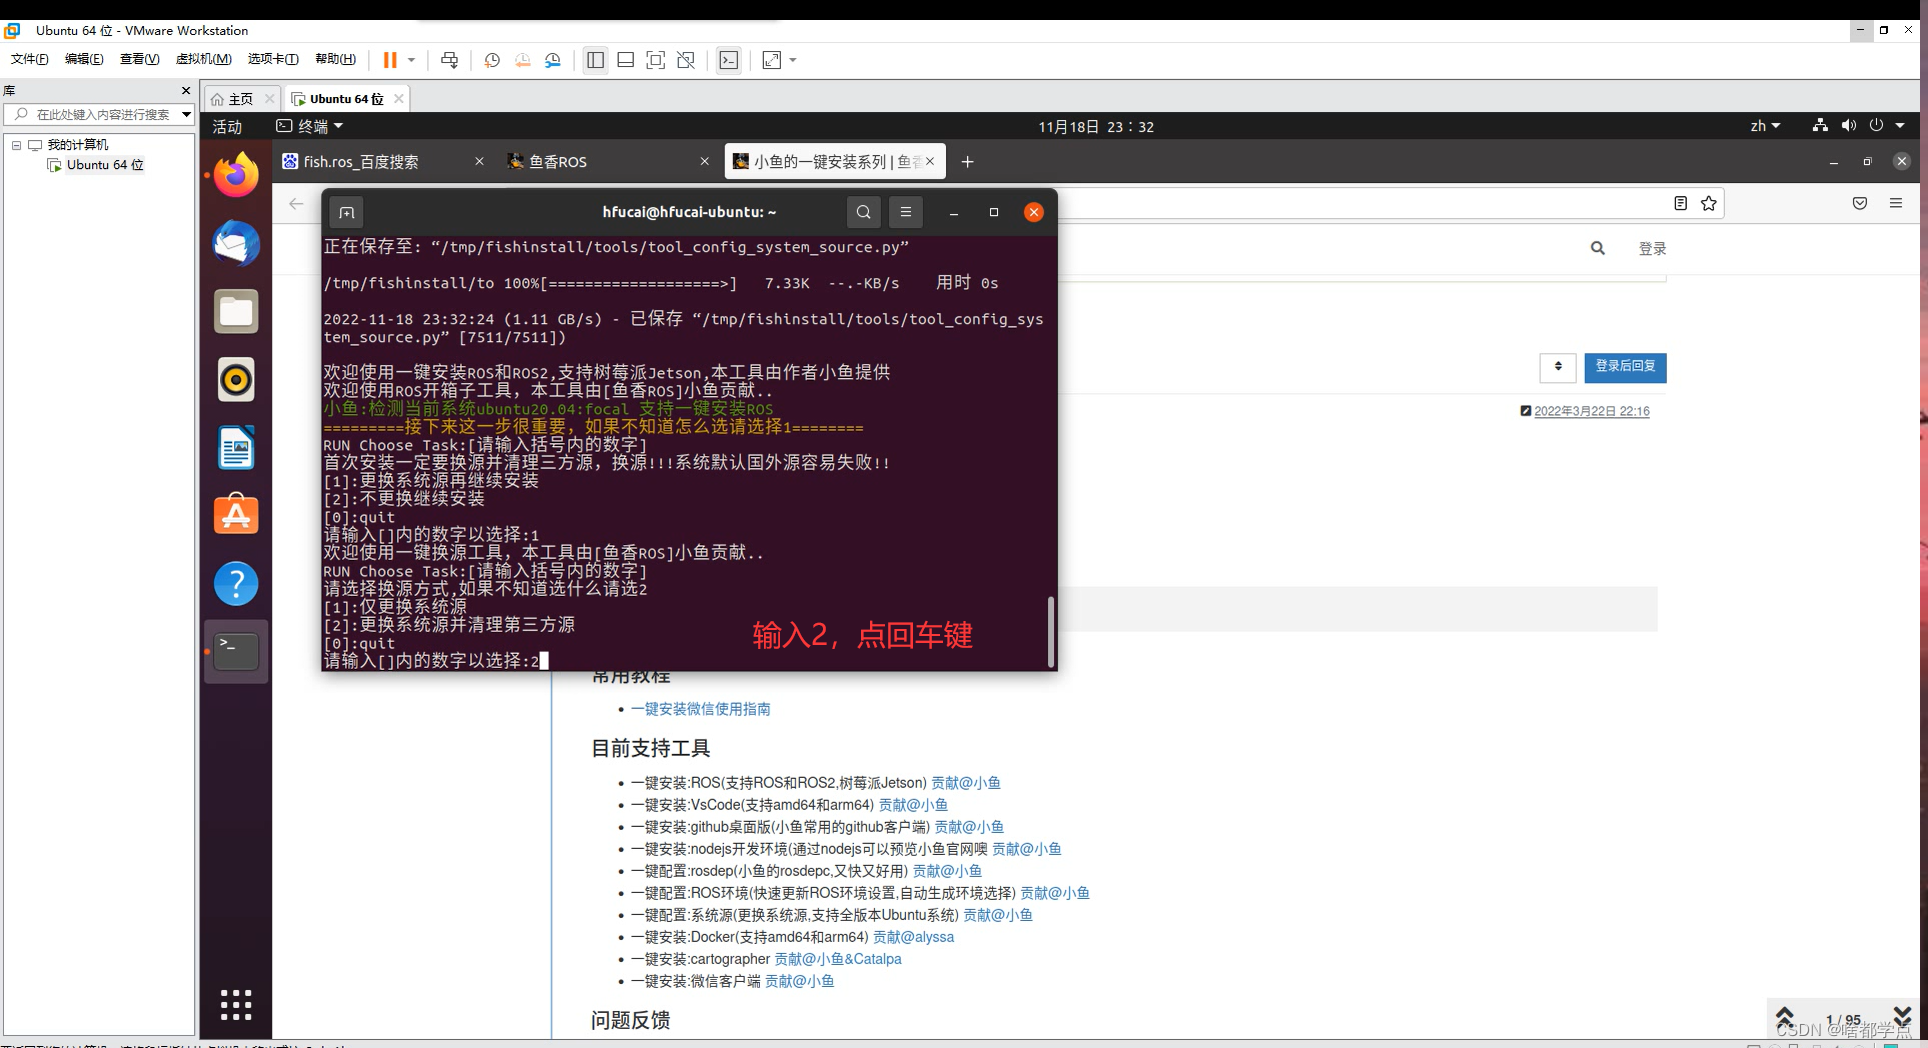Toggle the library sidebar view icon
Image resolution: width=1928 pixels, height=1048 pixels.
tap(595, 60)
